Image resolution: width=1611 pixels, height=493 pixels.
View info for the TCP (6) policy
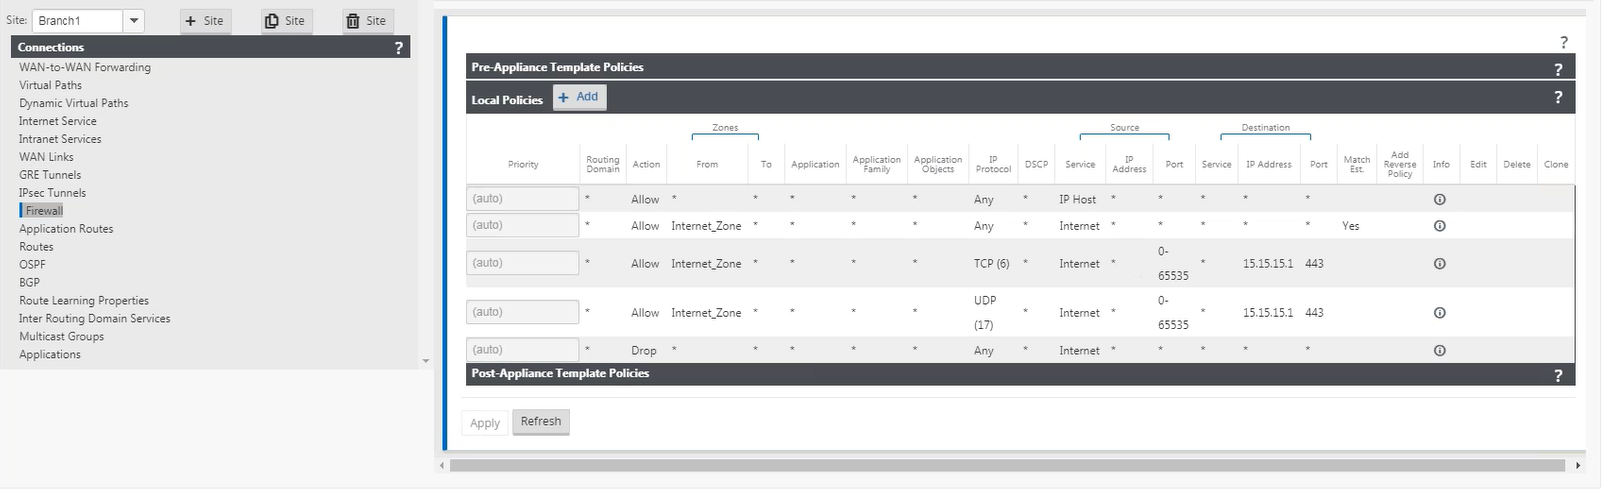tap(1440, 264)
